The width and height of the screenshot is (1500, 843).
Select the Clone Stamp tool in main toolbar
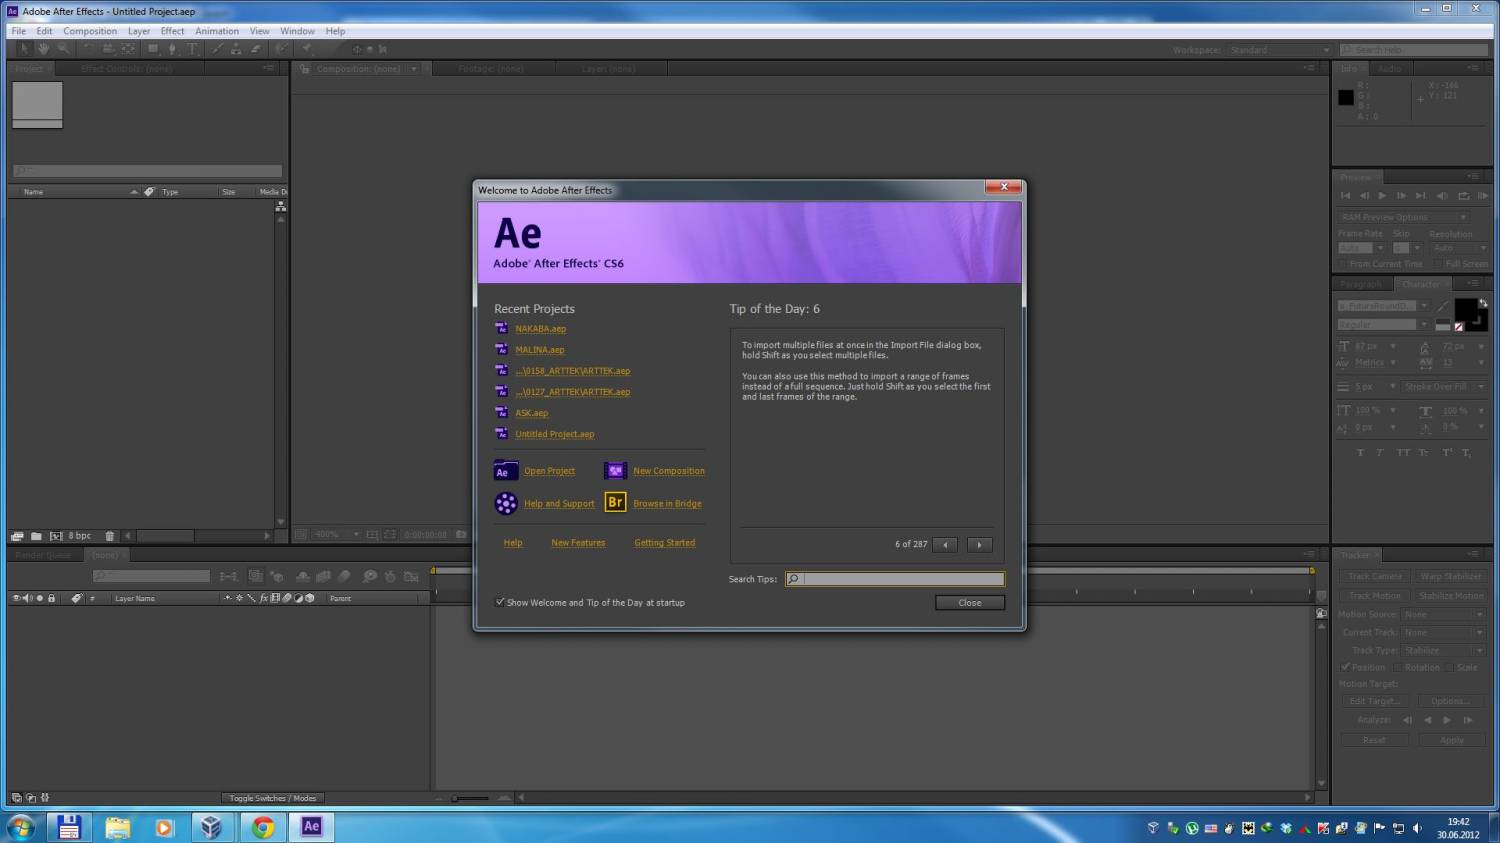pos(236,48)
